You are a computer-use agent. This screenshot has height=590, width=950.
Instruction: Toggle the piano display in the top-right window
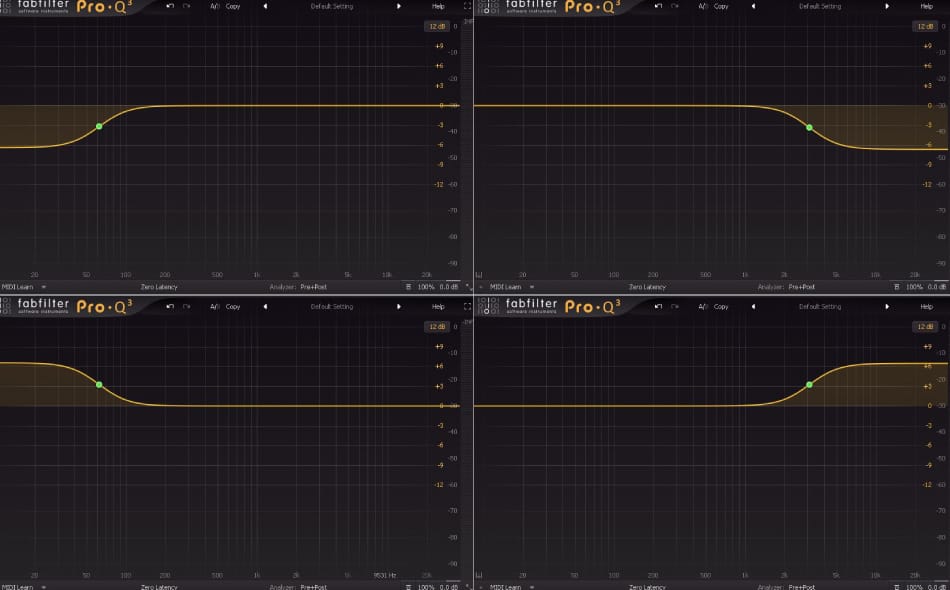pos(479,275)
